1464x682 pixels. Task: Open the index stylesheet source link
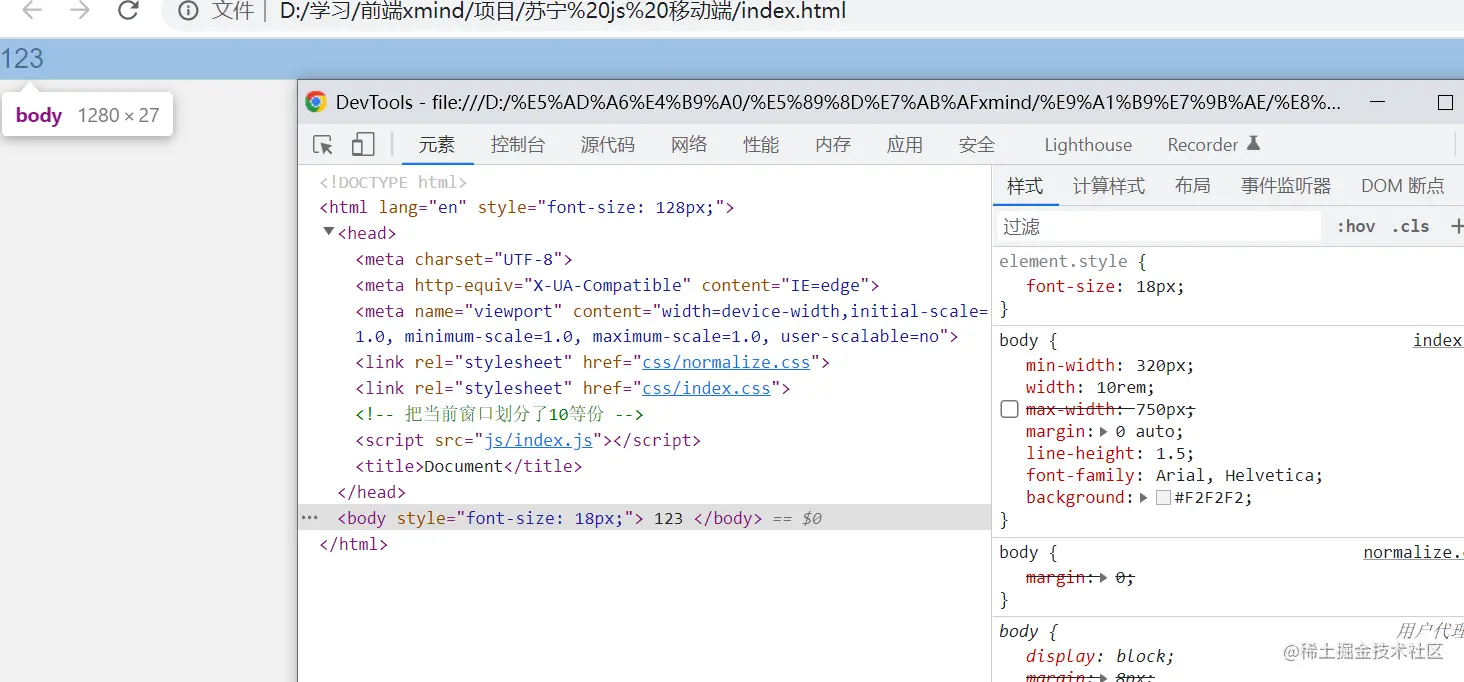[1438, 340]
